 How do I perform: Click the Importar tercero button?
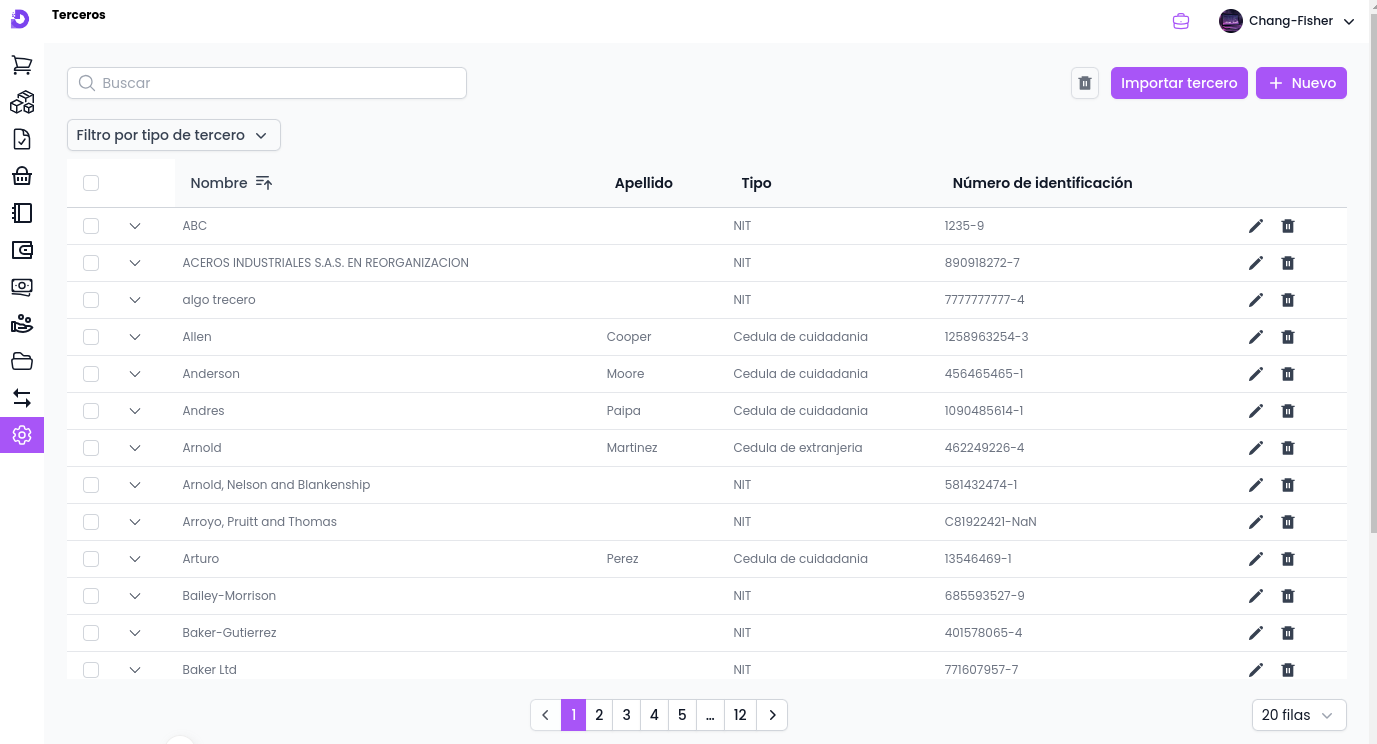pyautogui.click(x=1179, y=83)
